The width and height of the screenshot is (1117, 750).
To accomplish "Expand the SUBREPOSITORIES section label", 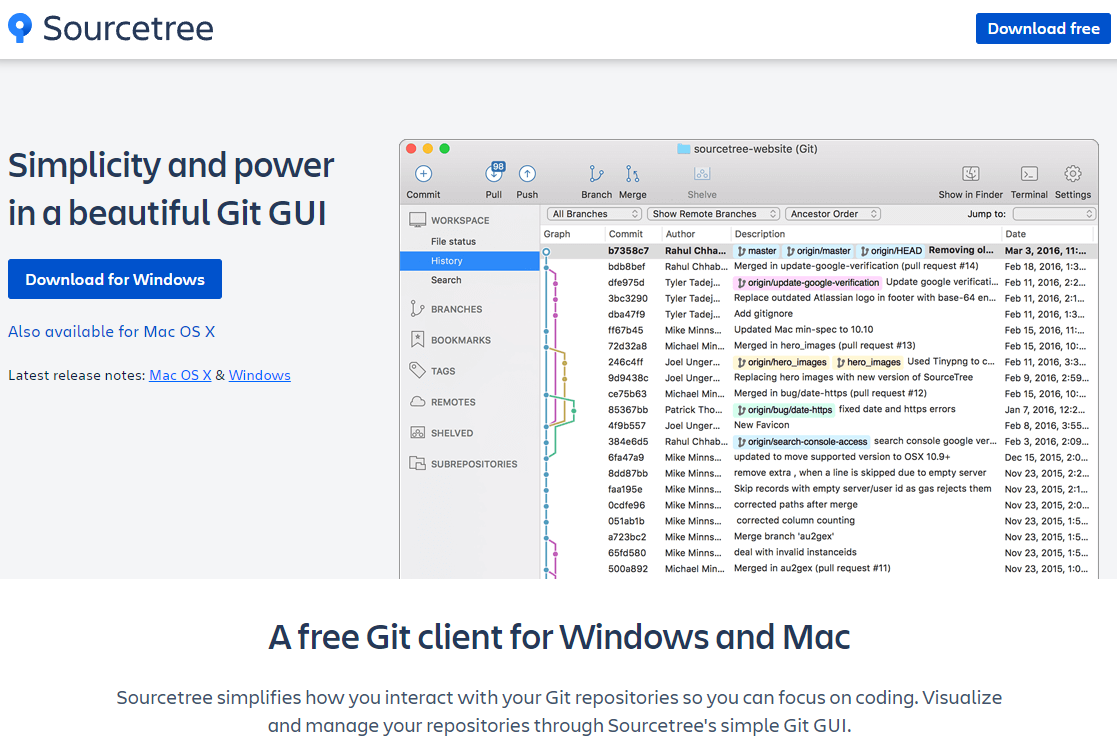I will click(474, 464).
